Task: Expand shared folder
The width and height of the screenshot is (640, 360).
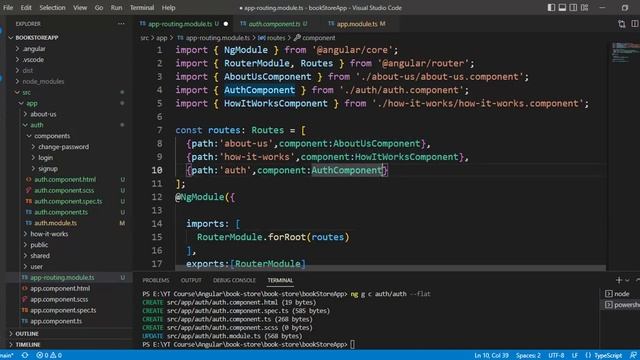Action: click(40, 256)
